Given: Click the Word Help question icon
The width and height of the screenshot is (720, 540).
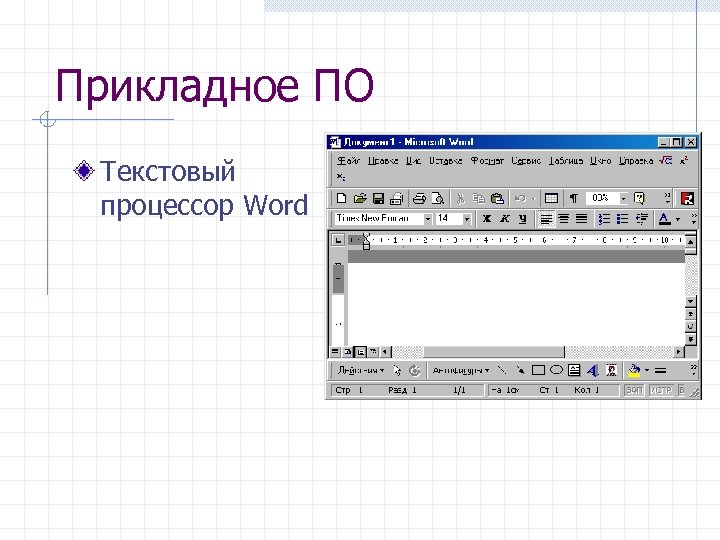Looking at the screenshot, I should click(639, 198).
